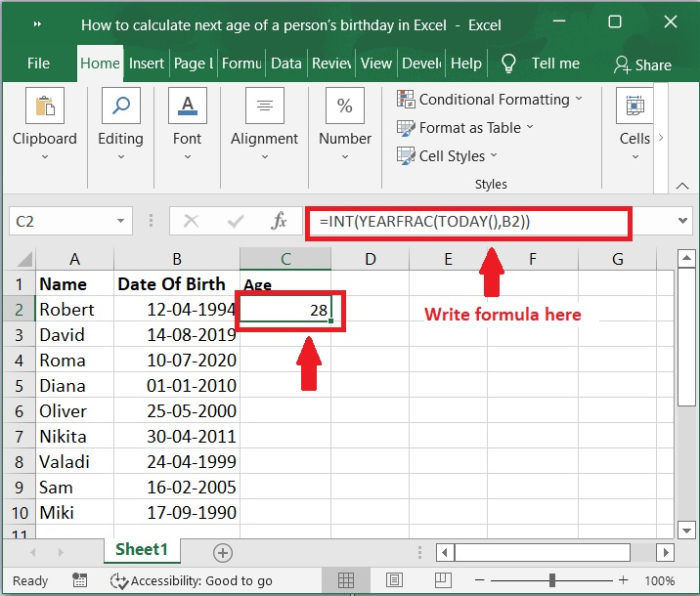
Task: Switch to Page Break Preview view
Action: pyautogui.click(x=443, y=580)
